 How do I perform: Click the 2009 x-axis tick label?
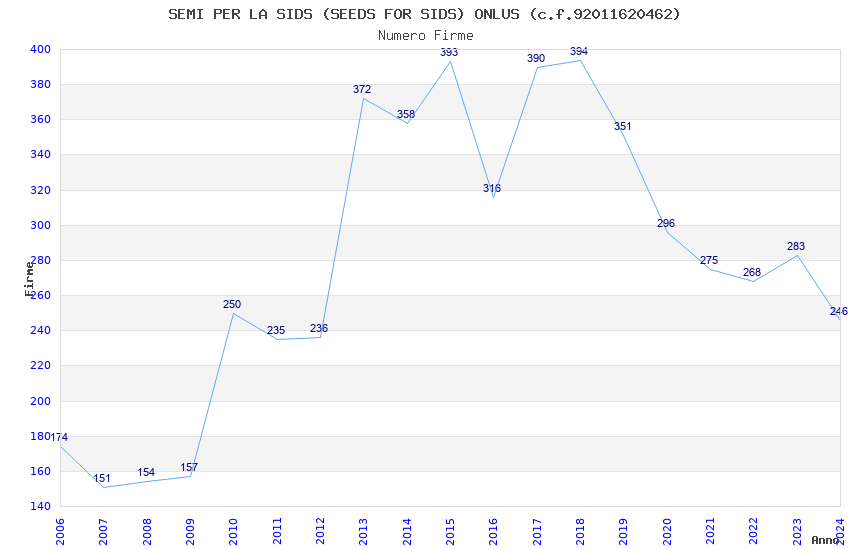coord(190,531)
